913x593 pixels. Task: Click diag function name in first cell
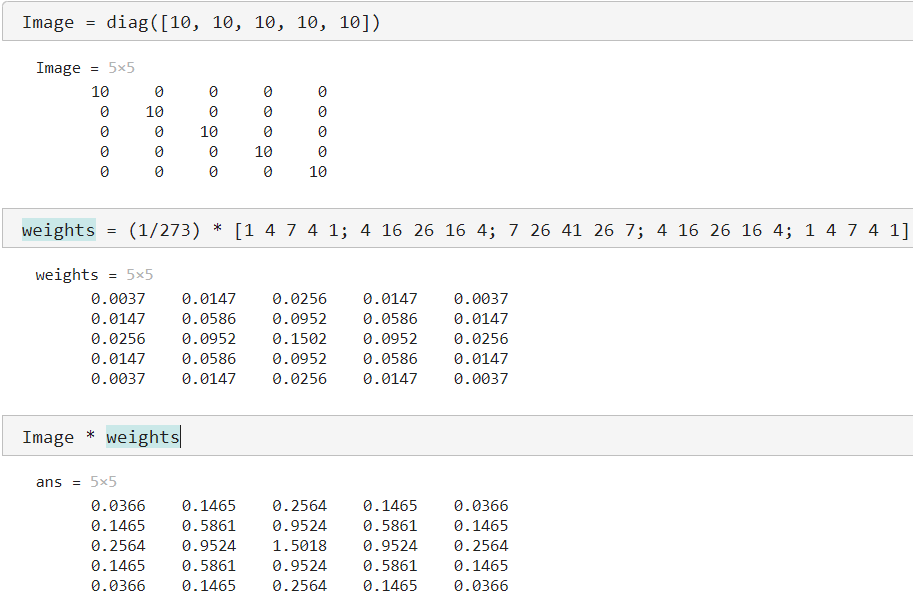[127, 22]
